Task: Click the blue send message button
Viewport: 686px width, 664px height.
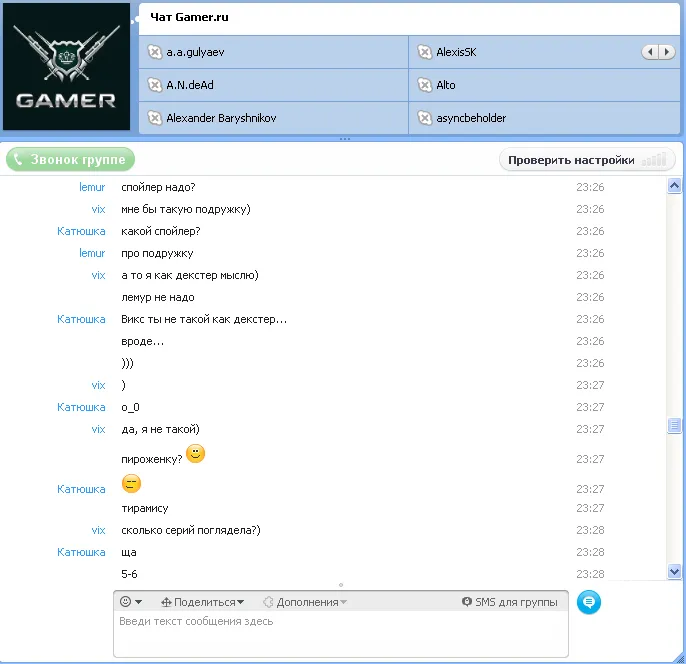Action: coord(589,602)
